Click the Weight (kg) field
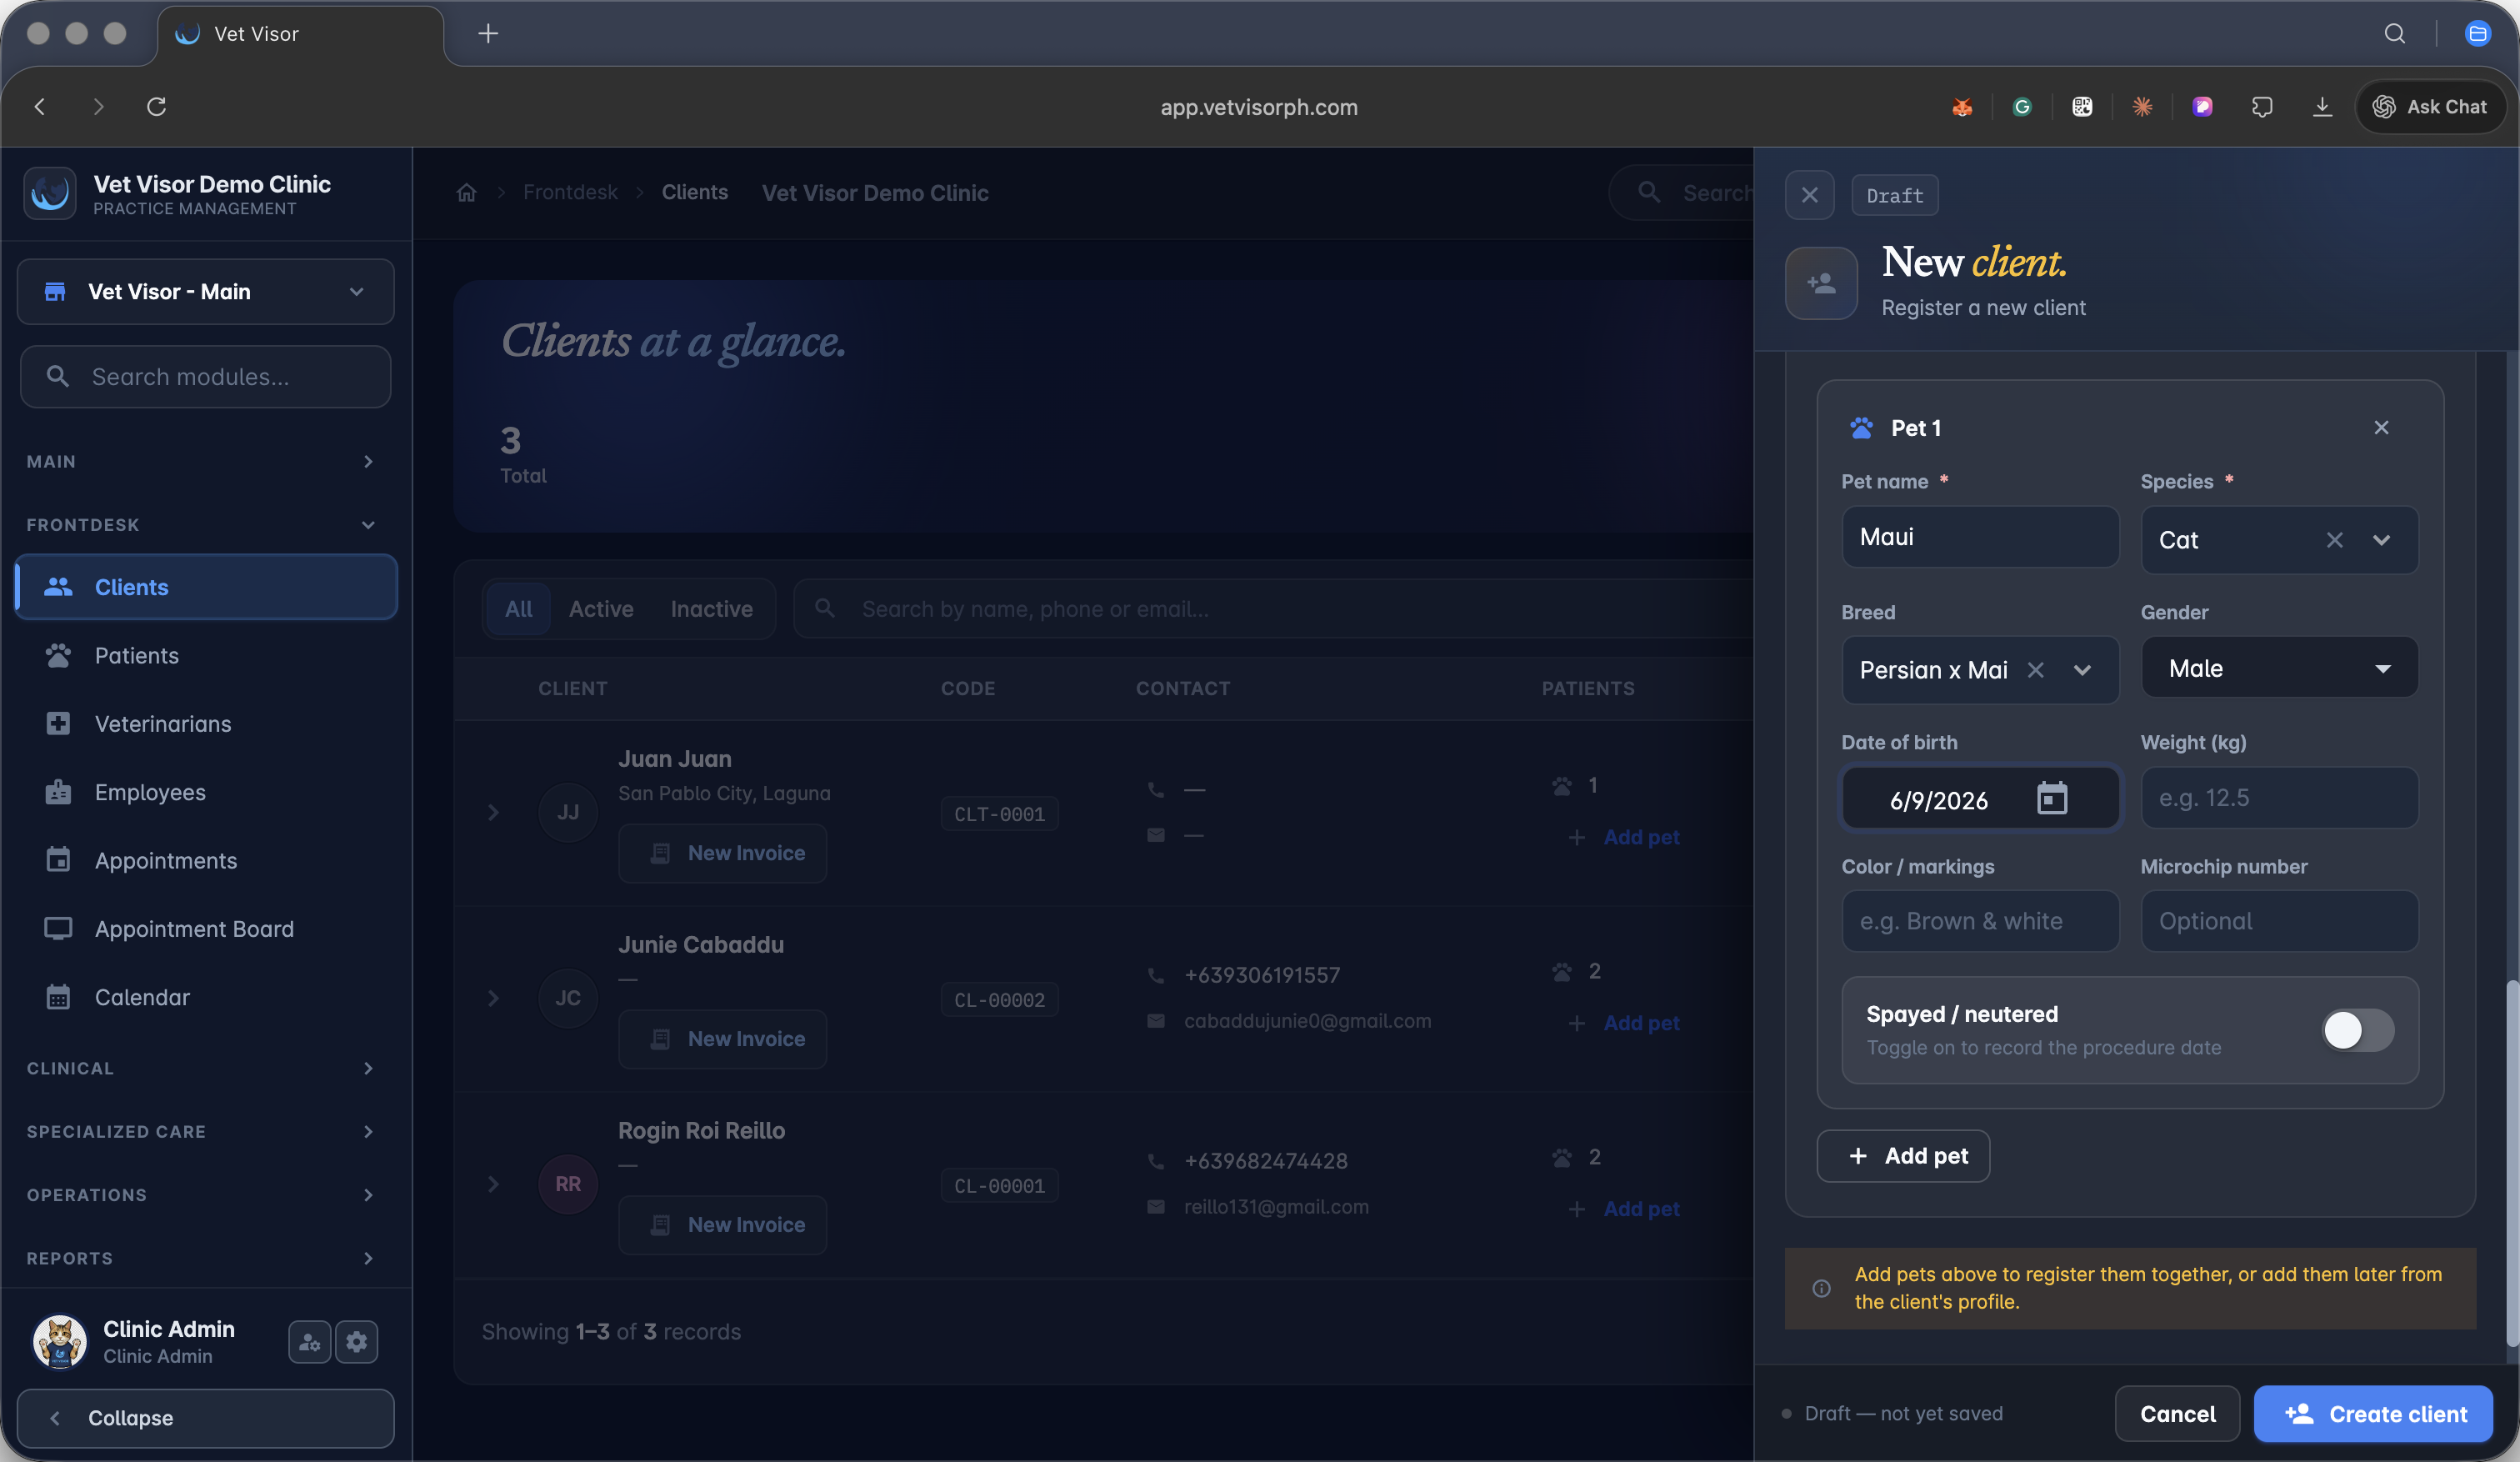The height and width of the screenshot is (1462, 2520). (x=2279, y=798)
